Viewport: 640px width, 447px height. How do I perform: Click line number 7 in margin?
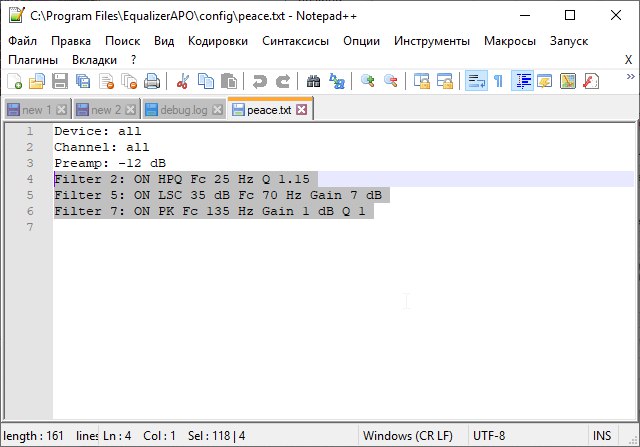[x=30, y=227]
